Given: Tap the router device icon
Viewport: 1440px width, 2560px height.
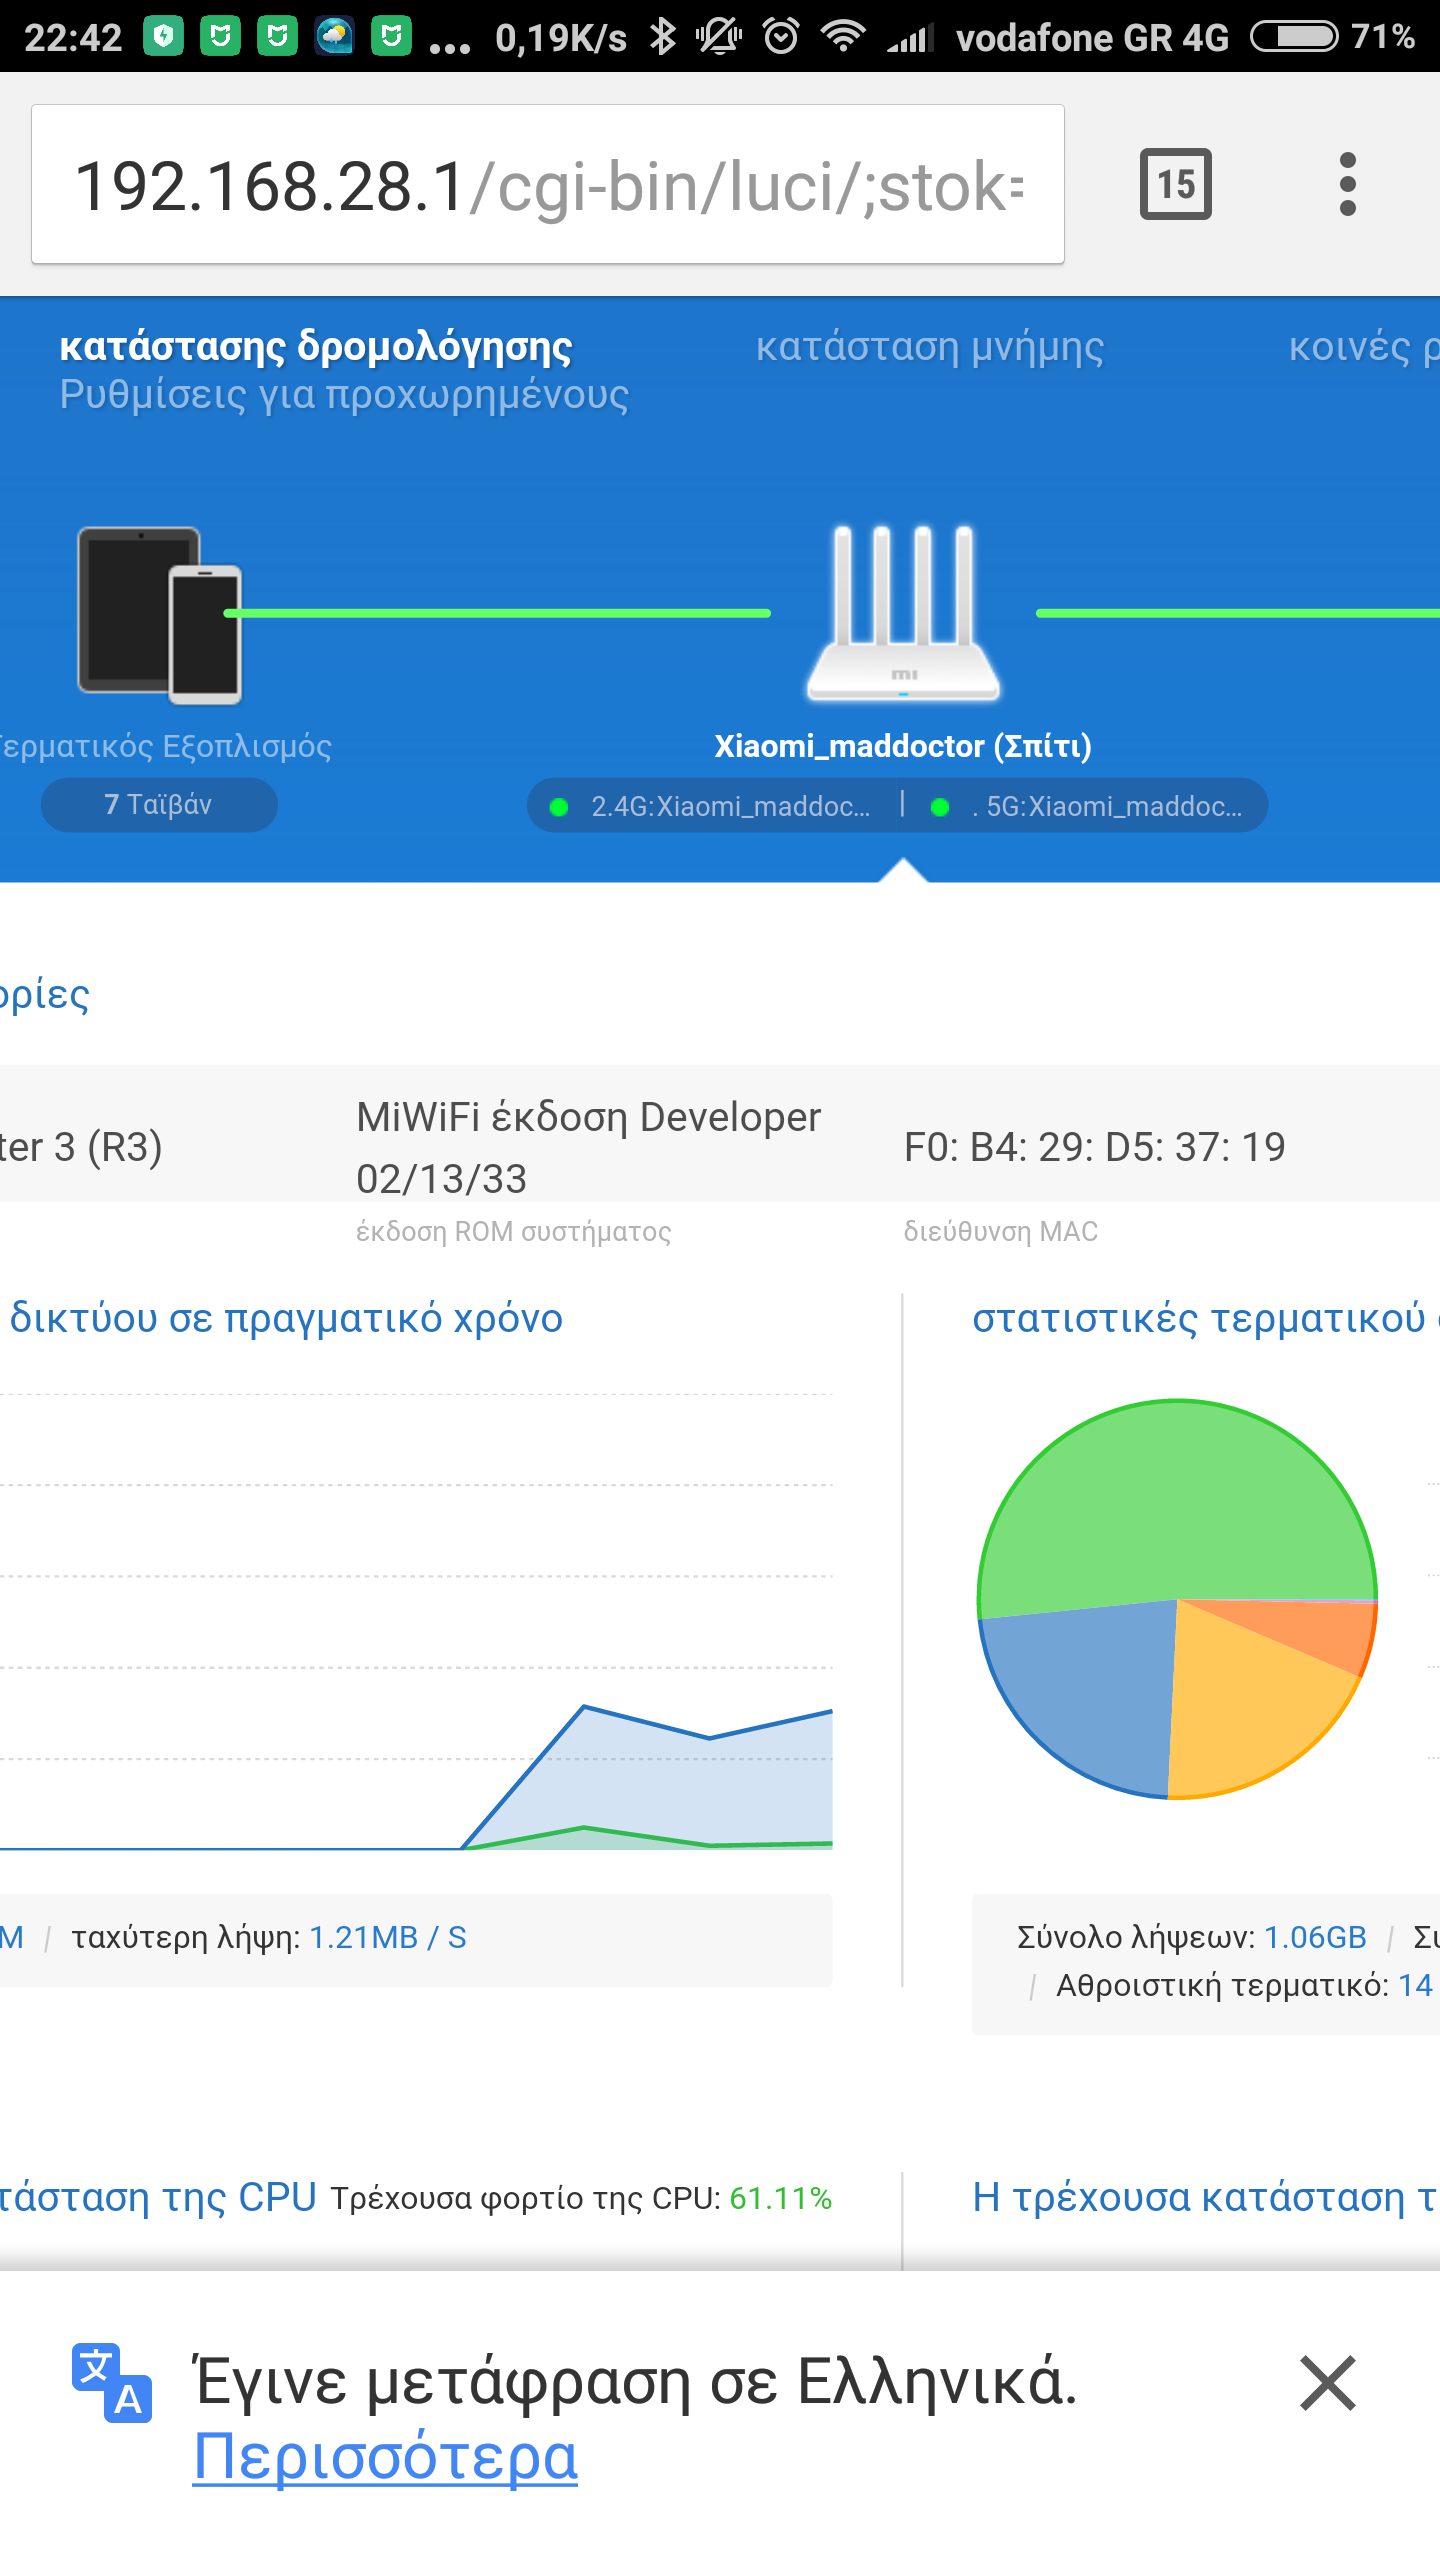Looking at the screenshot, I should click(x=903, y=613).
